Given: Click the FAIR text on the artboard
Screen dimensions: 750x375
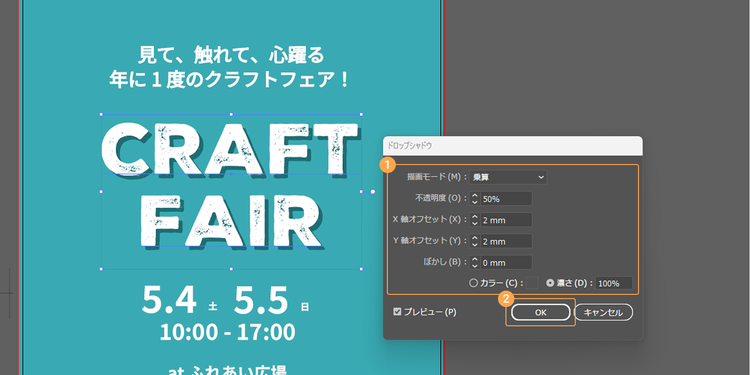Looking at the screenshot, I should point(232,222).
